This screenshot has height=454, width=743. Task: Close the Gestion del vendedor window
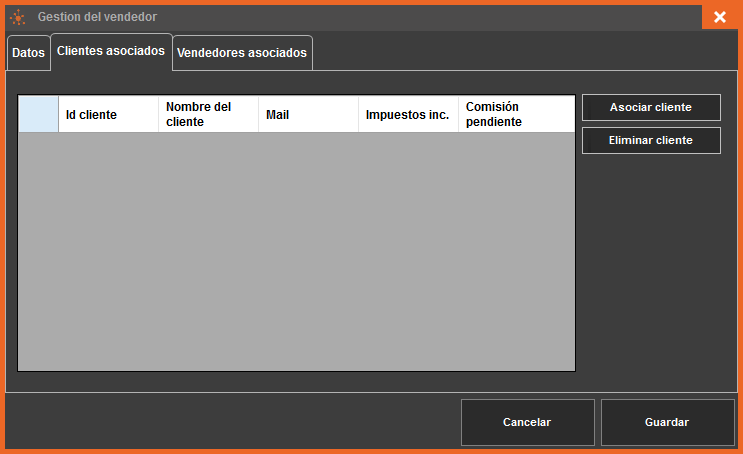[x=719, y=17]
